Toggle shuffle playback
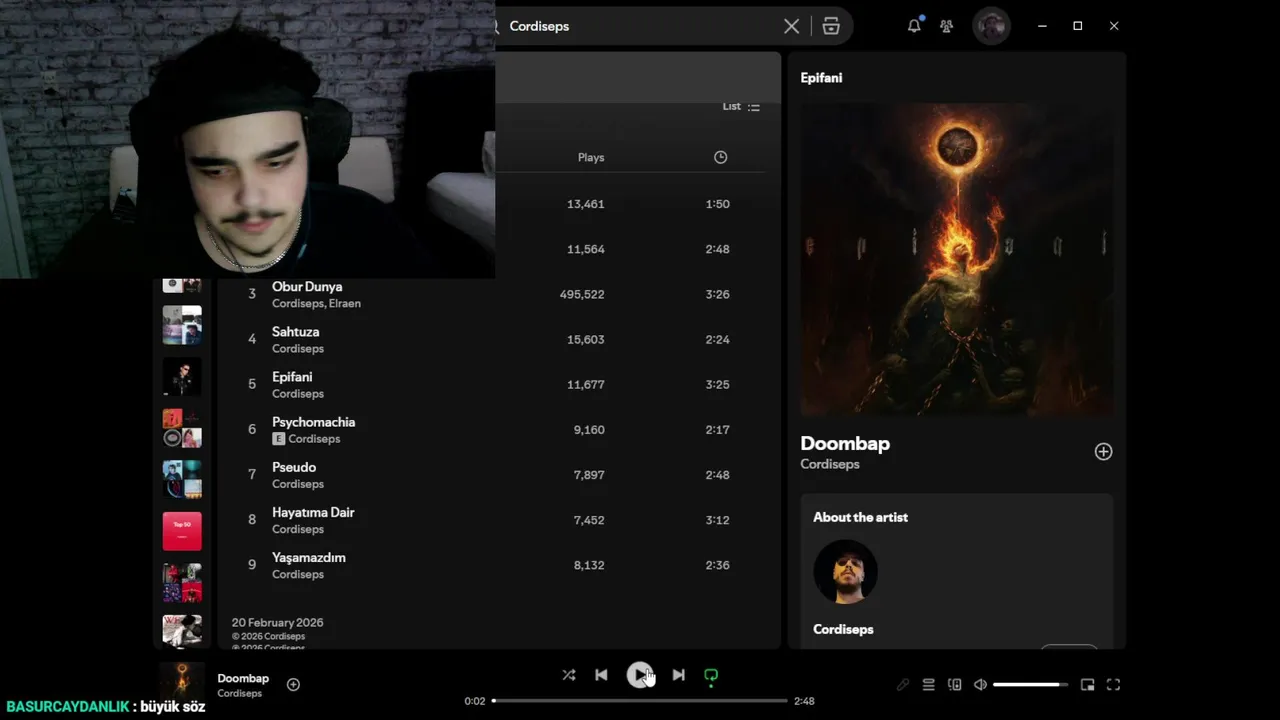 pos(569,675)
